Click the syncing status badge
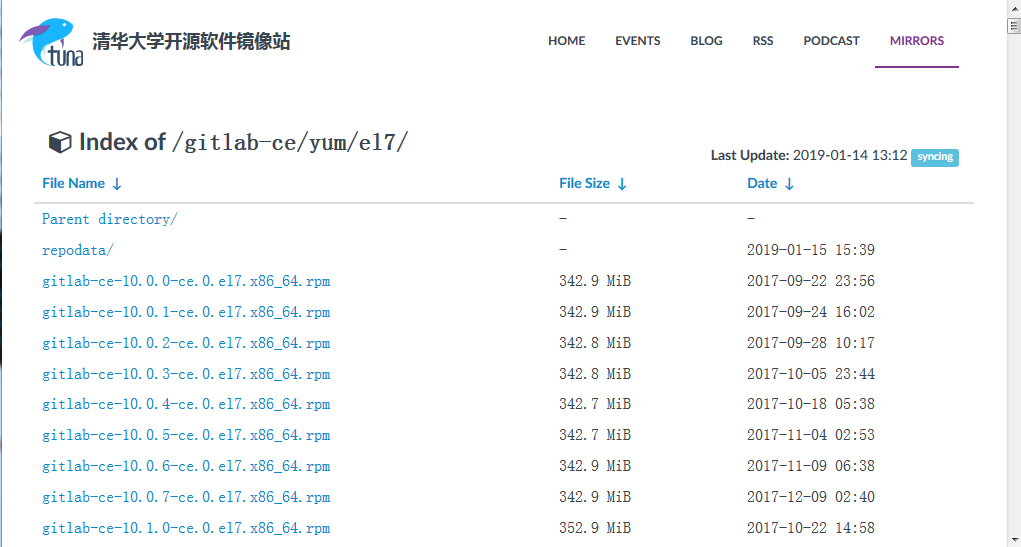 (x=934, y=157)
